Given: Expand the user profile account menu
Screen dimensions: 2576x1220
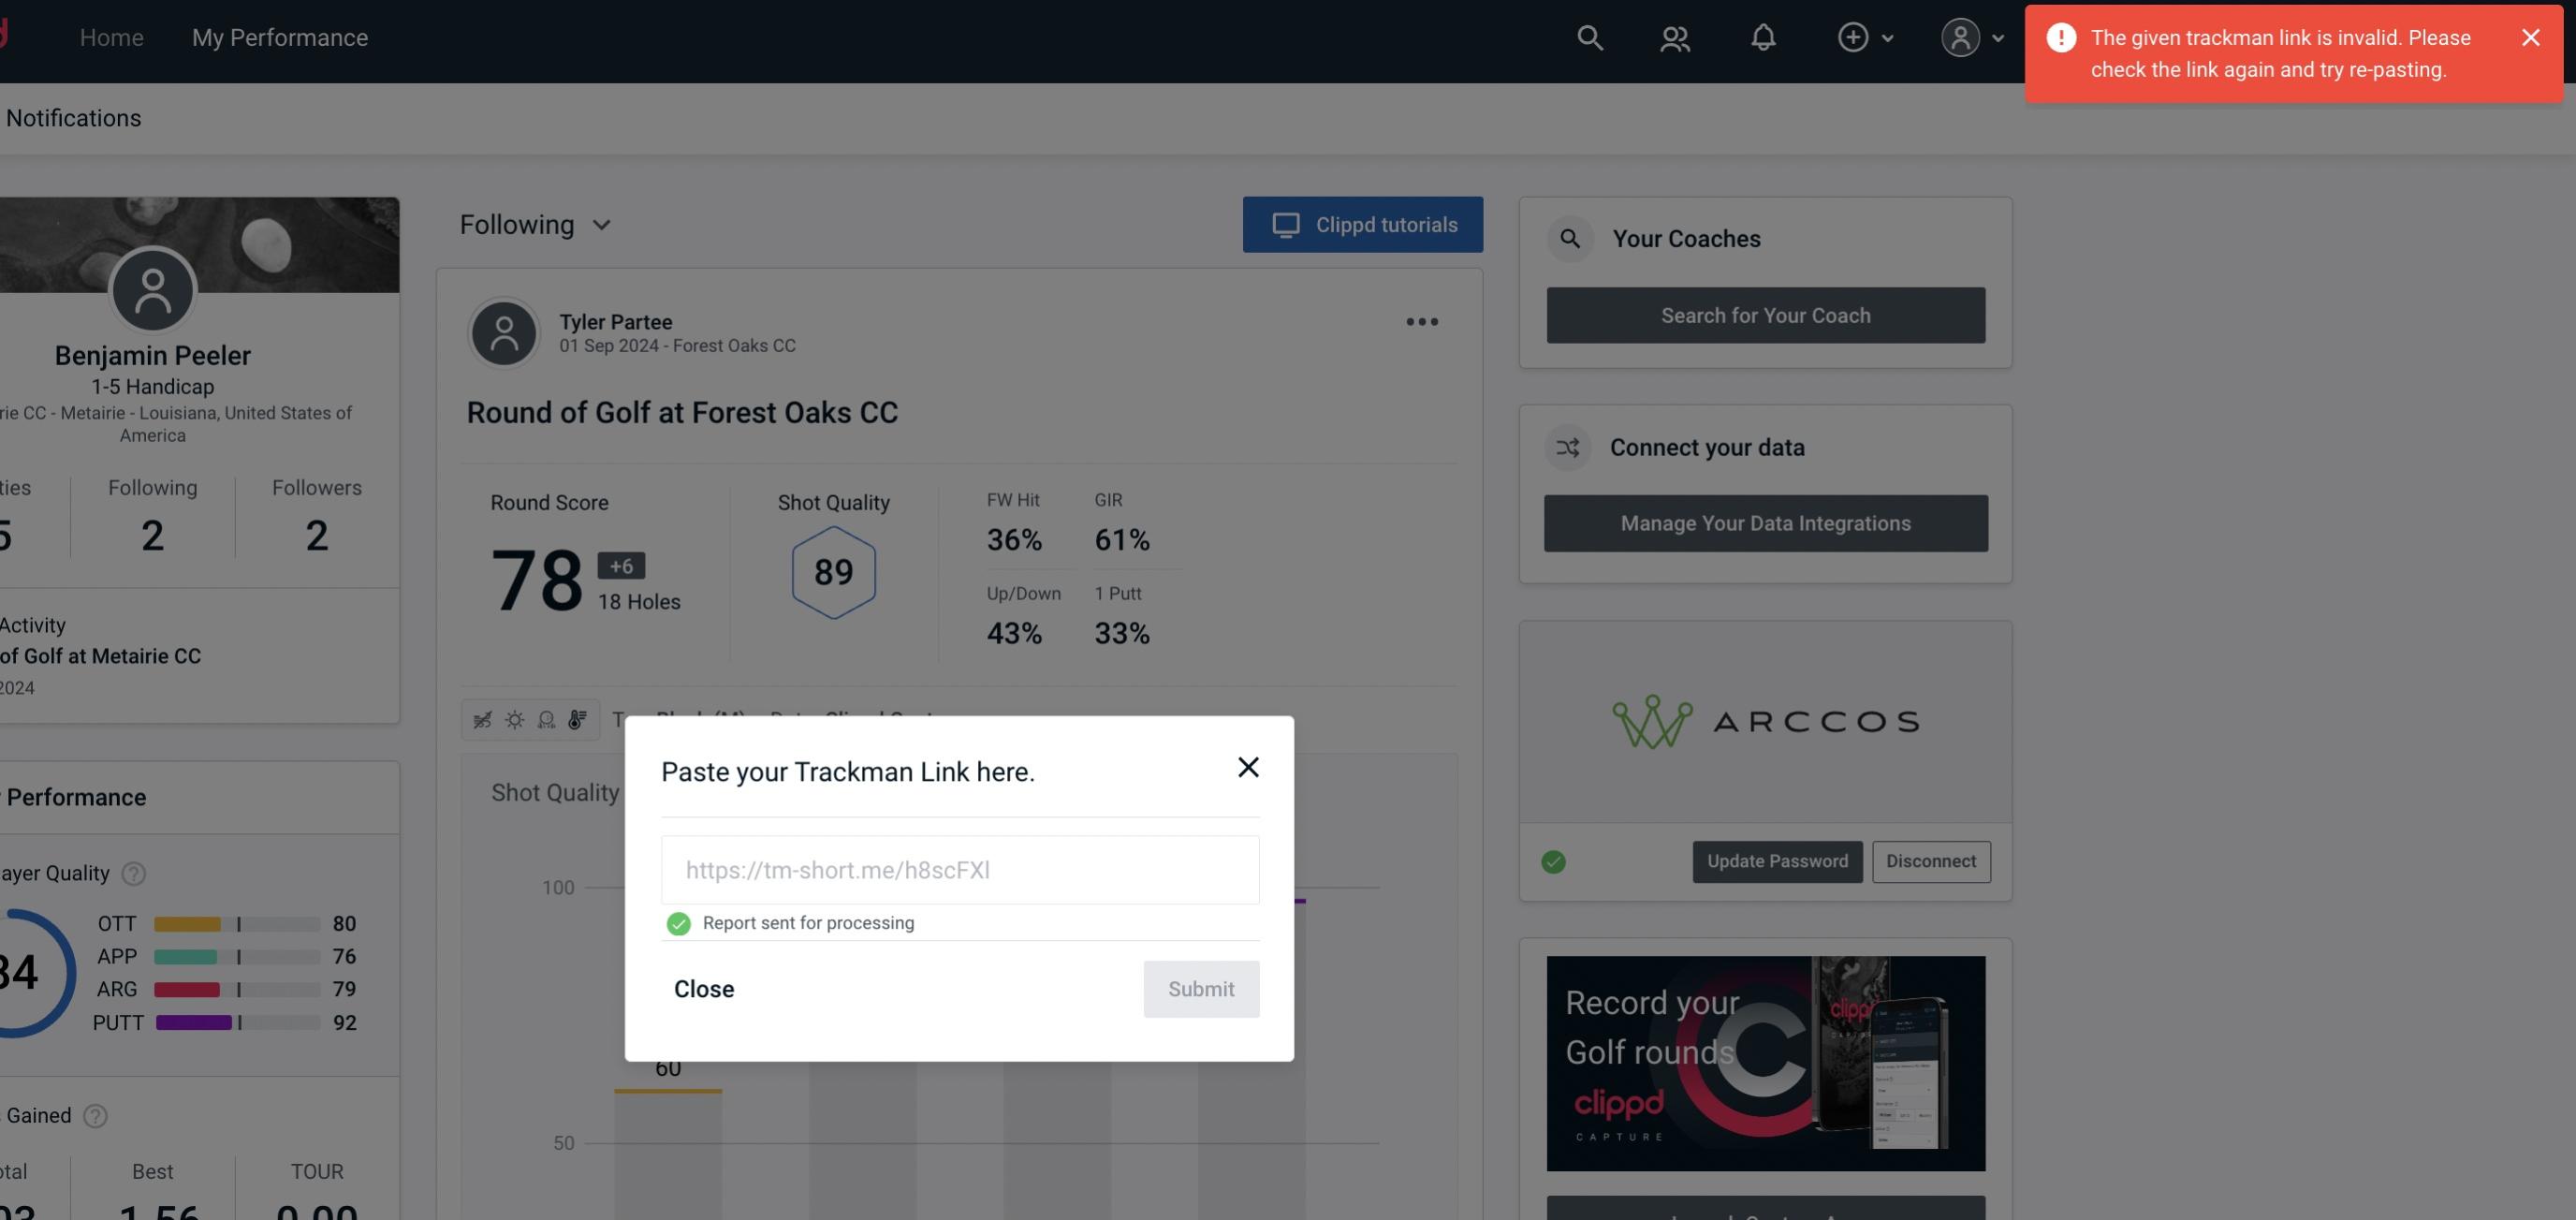Looking at the screenshot, I should (x=1969, y=37).
